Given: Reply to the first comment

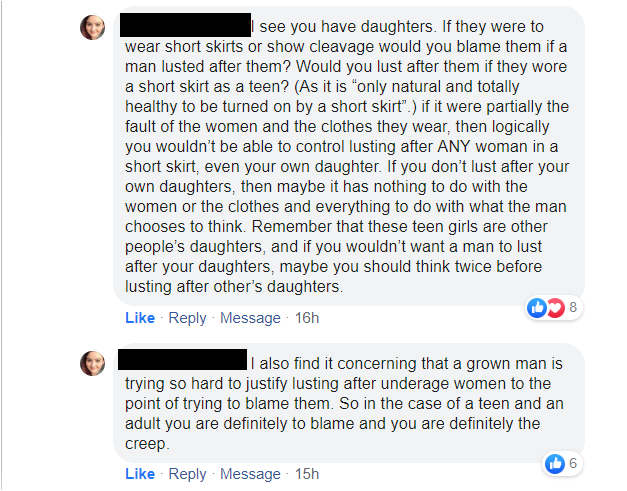Looking at the screenshot, I should (x=187, y=318).
